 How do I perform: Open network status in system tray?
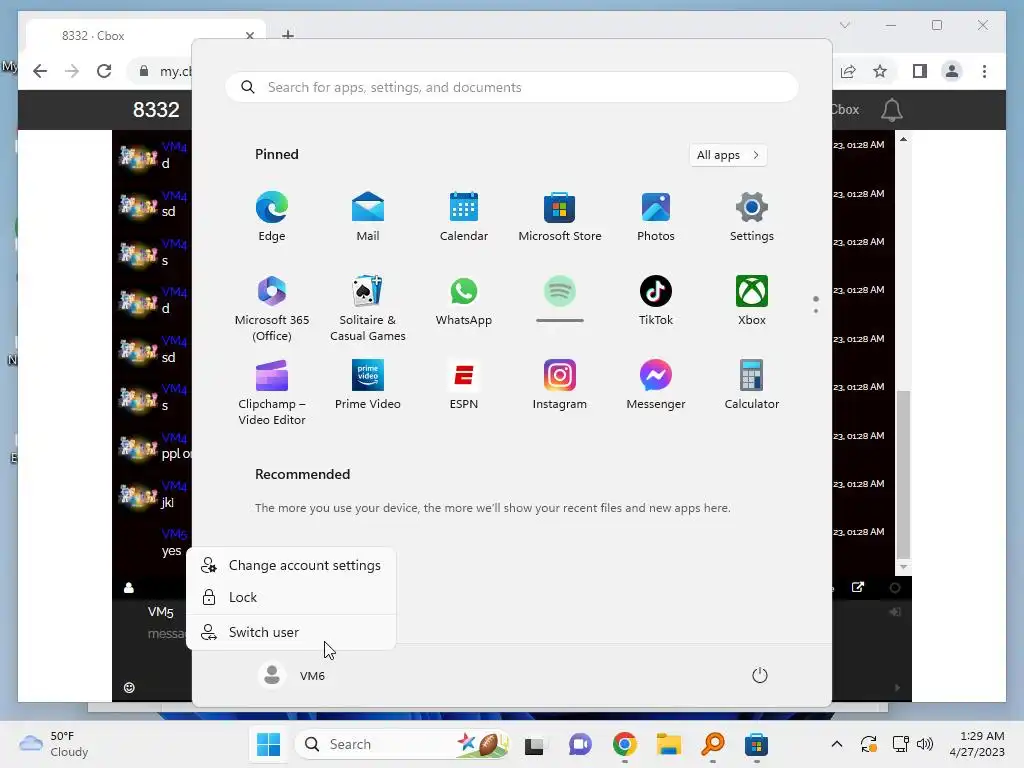[x=901, y=744]
